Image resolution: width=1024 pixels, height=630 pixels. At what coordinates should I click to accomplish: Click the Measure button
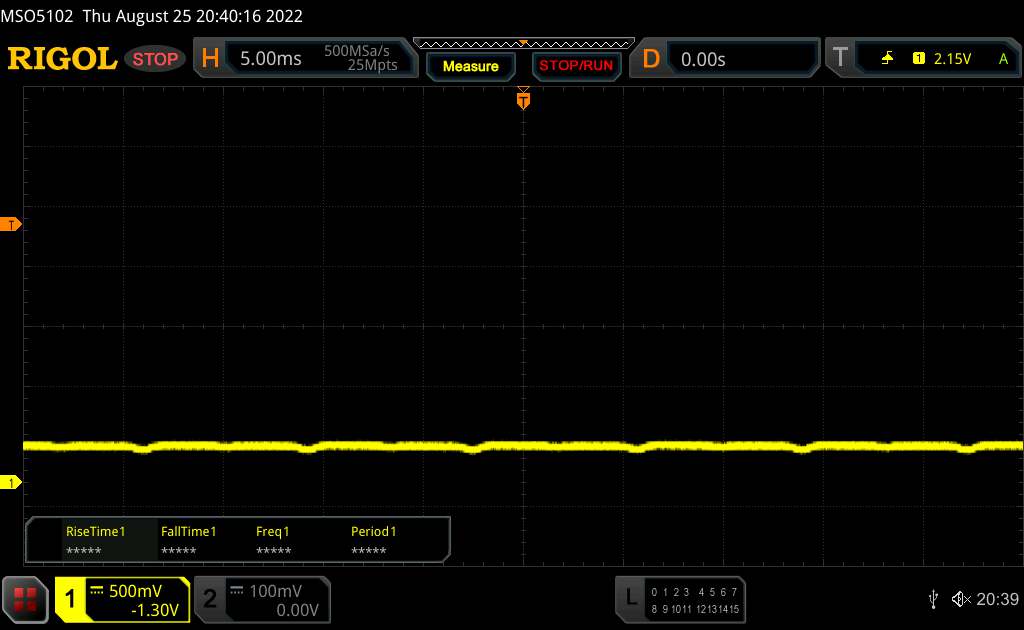point(470,66)
